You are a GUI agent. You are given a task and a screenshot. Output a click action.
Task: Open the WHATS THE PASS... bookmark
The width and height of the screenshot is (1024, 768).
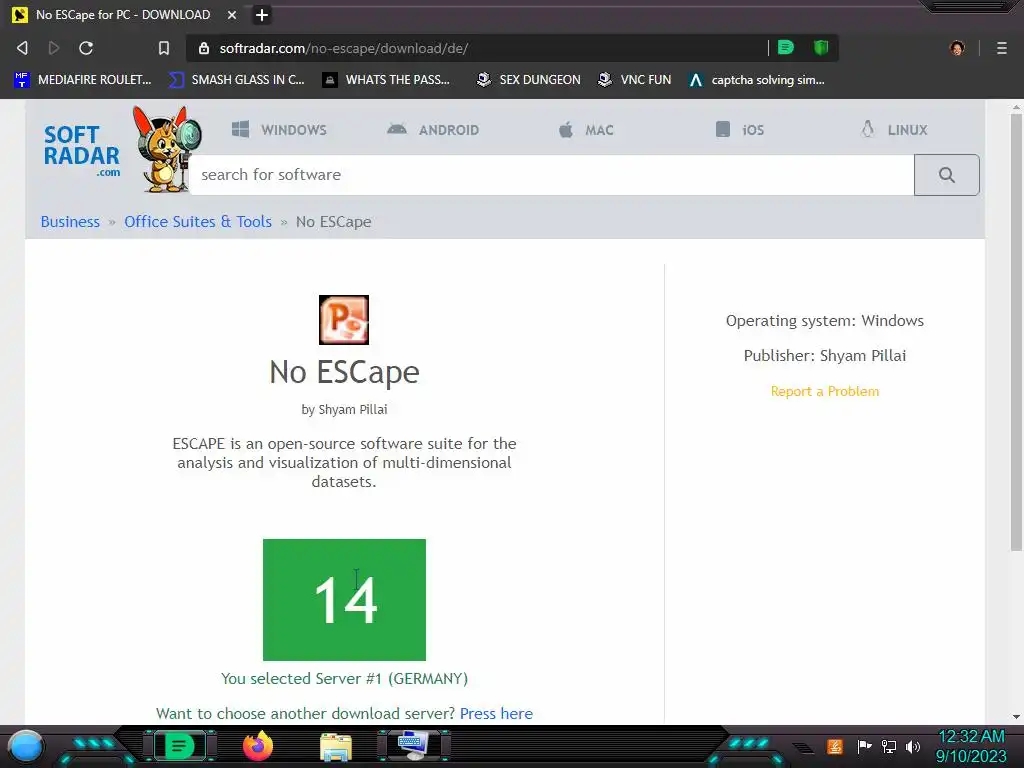click(x=386, y=80)
